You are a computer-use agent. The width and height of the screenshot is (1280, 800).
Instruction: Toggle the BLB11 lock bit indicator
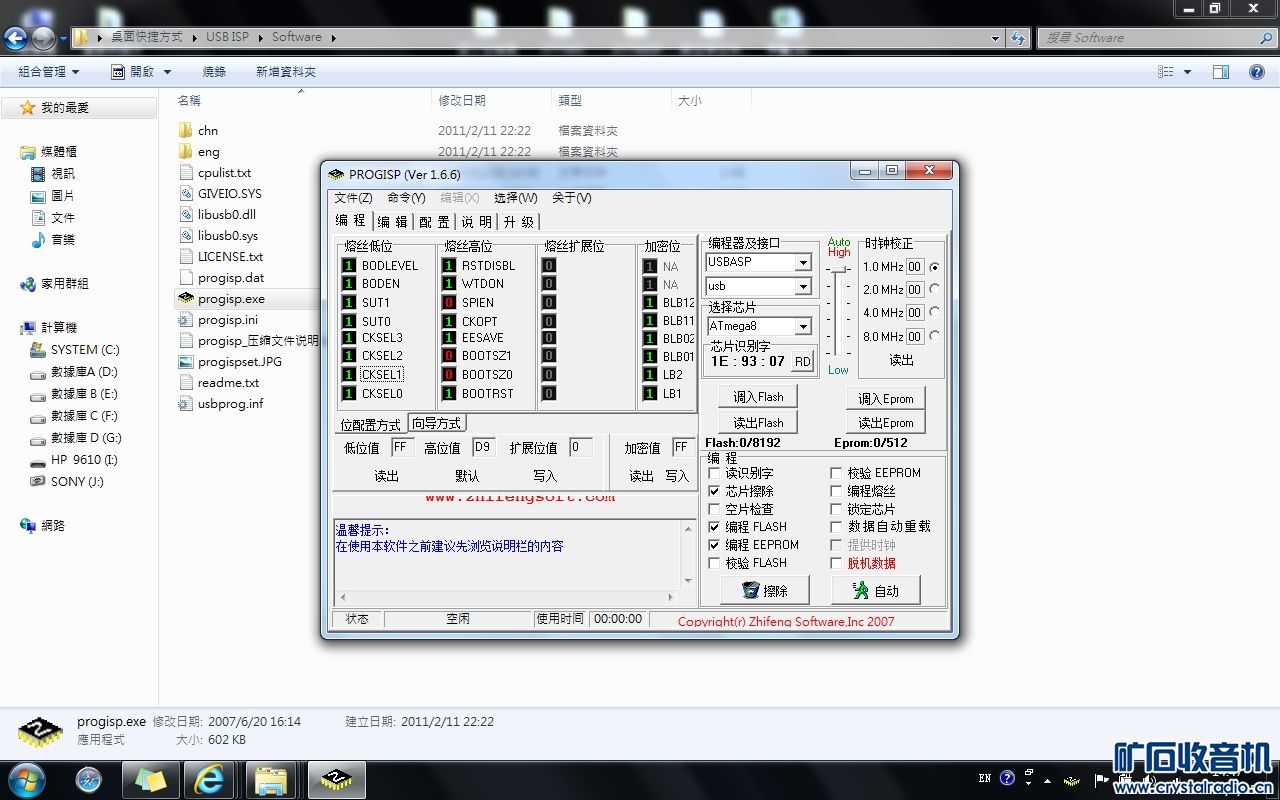(x=650, y=321)
